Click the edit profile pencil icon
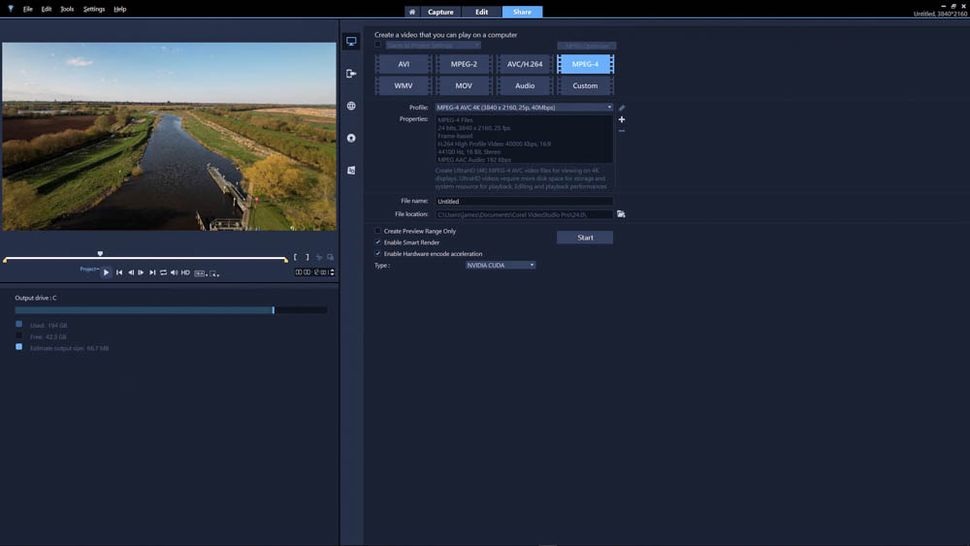 click(622, 108)
